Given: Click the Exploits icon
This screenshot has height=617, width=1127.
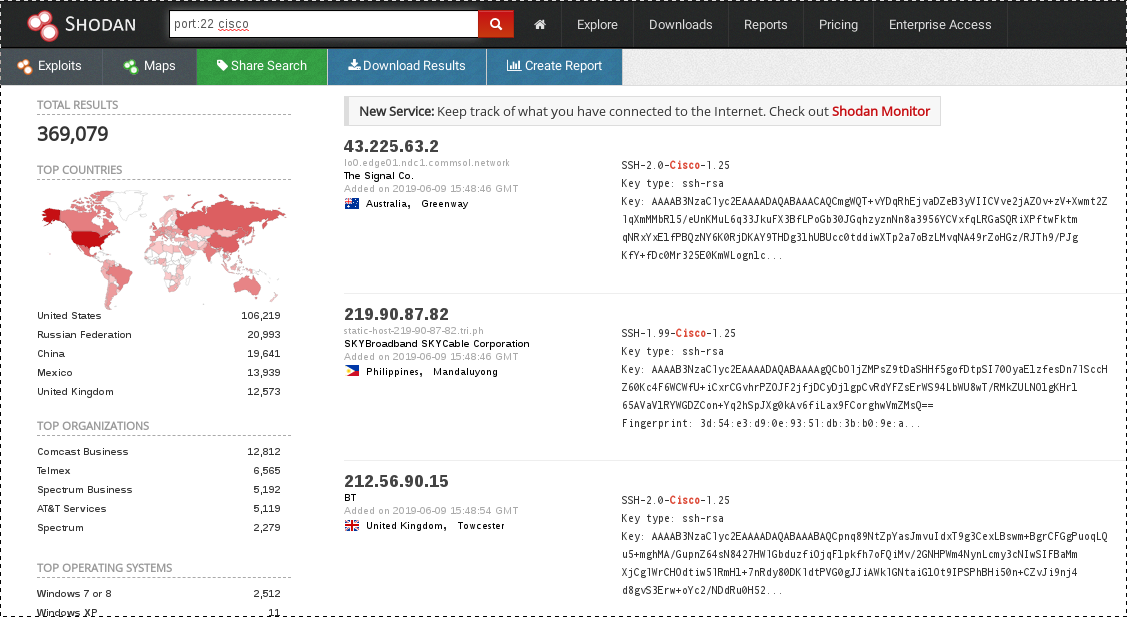Looking at the screenshot, I should pyautogui.click(x=24, y=66).
